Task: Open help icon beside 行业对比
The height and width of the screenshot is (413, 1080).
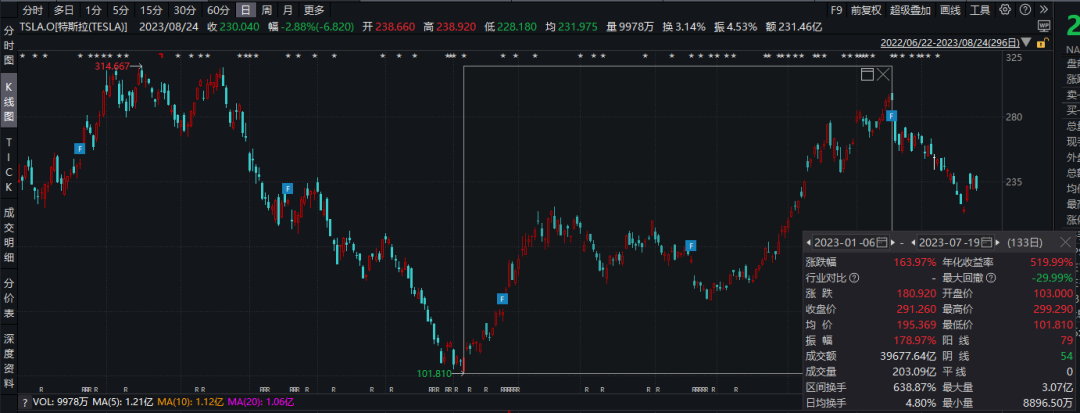Action: pyautogui.click(x=854, y=277)
